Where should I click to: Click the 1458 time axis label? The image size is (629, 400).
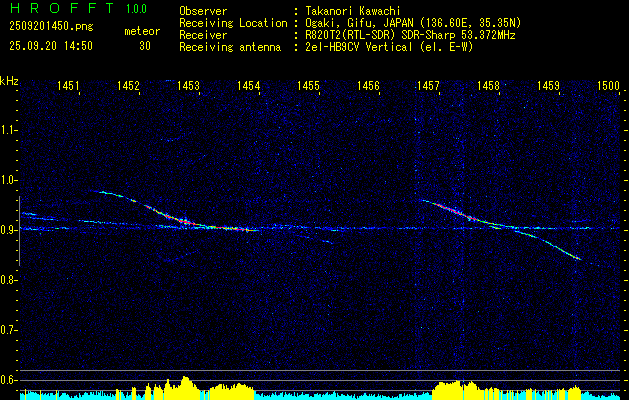click(x=488, y=85)
